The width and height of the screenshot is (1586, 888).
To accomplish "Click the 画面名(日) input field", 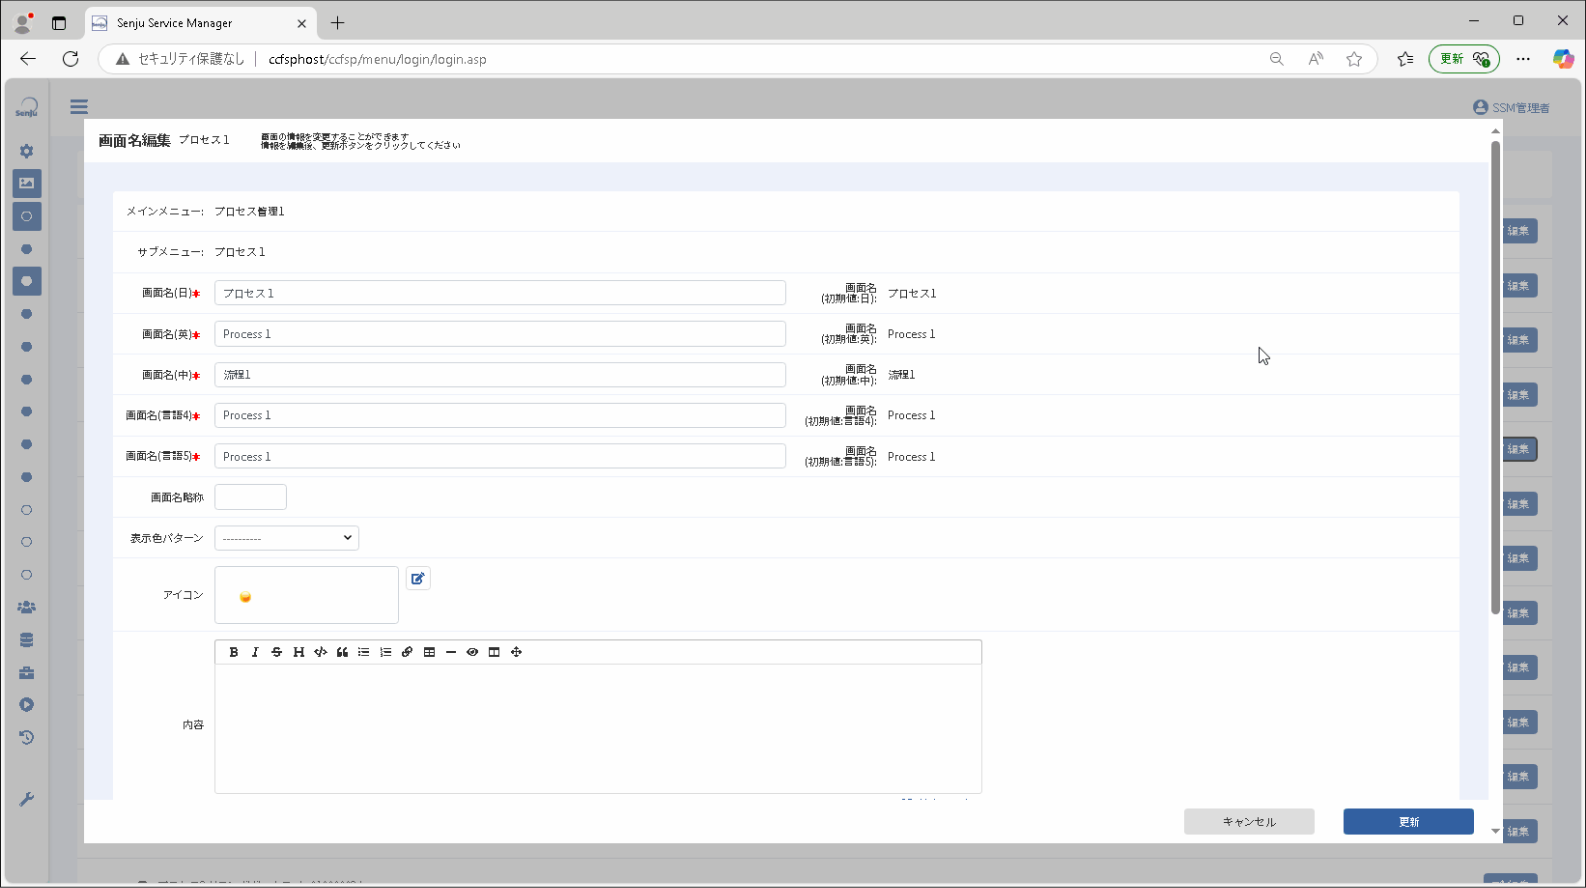I will pos(500,293).
